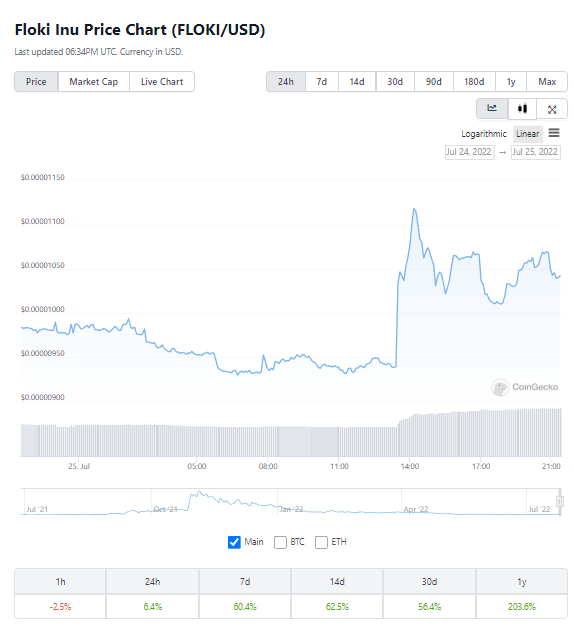Click the navigator range handle at Jul '22

[x=560, y=502]
